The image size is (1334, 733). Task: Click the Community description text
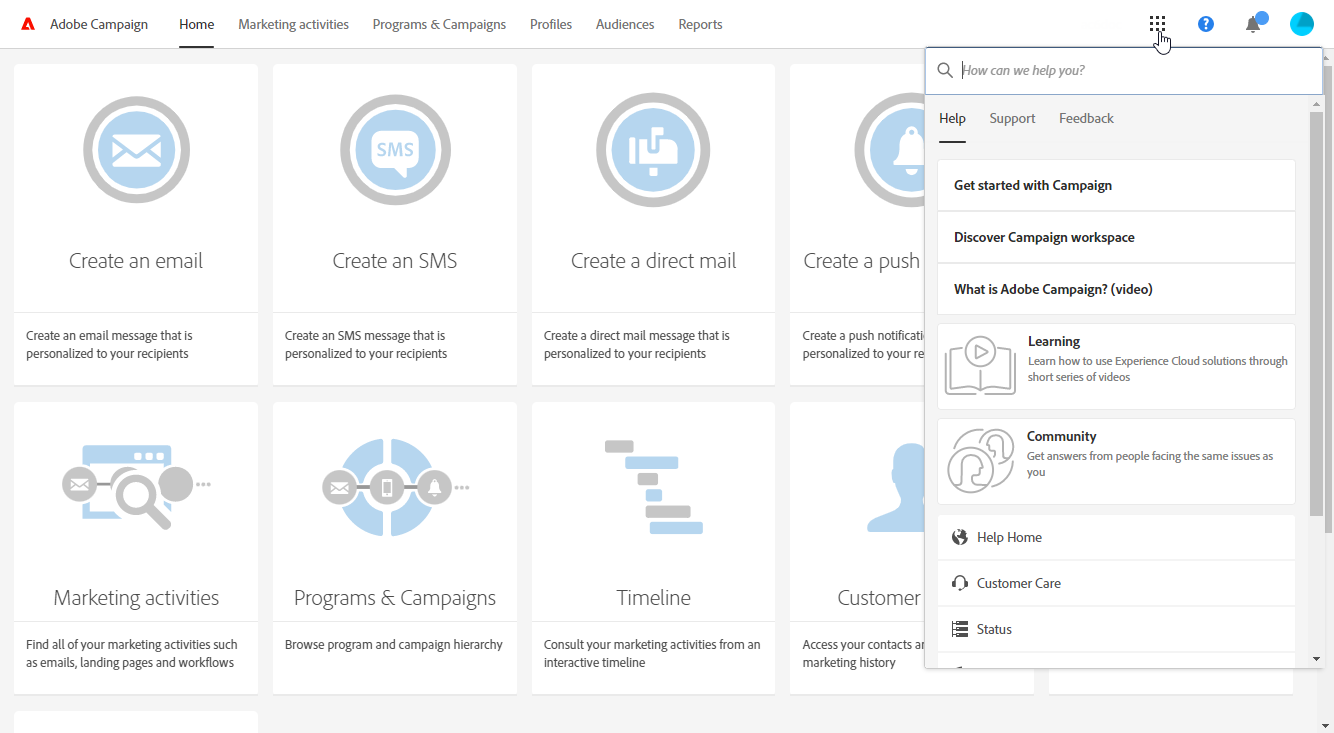click(1150, 464)
